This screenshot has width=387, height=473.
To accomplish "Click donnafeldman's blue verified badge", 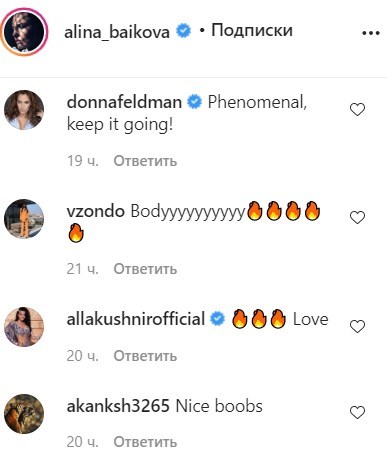I will (195, 102).
